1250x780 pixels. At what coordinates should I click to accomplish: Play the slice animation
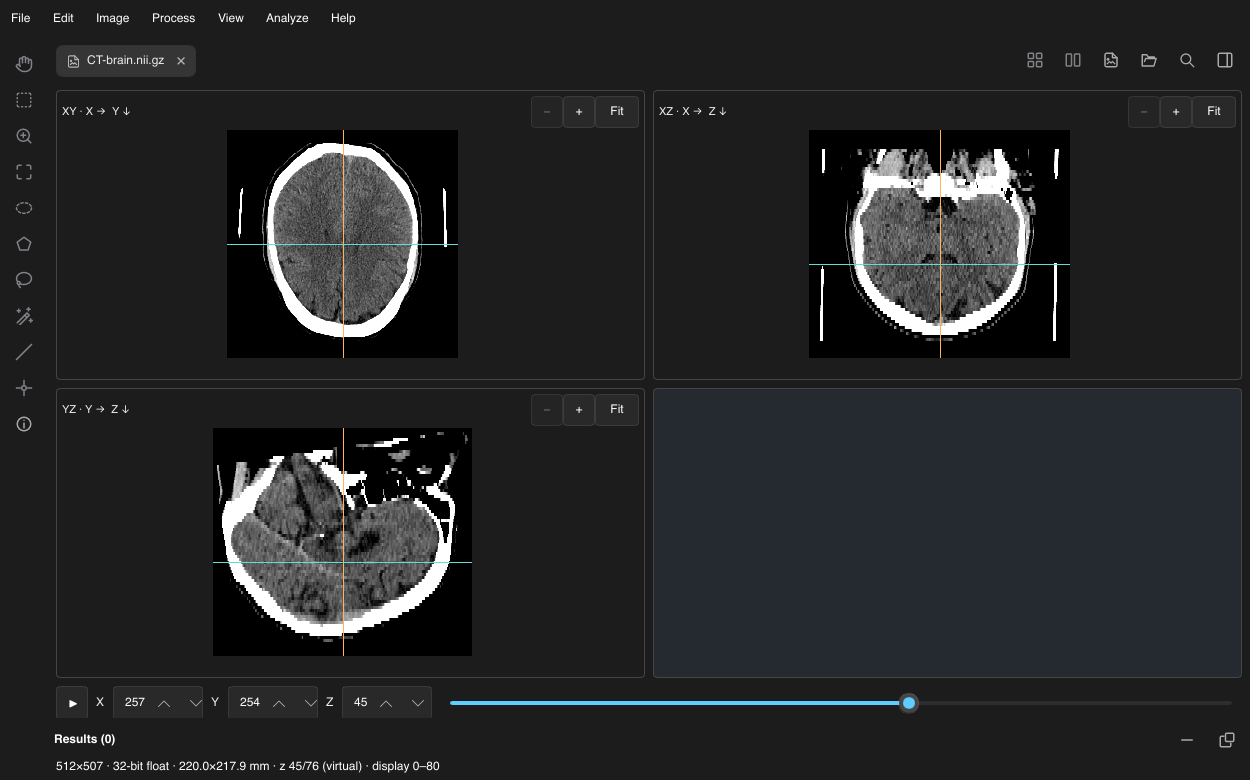point(72,703)
